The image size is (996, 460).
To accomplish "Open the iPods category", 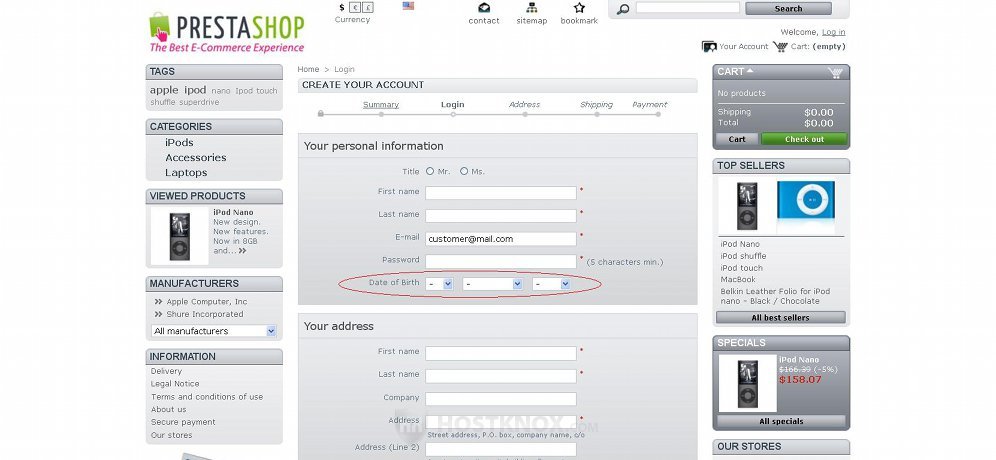I will (x=179, y=142).
